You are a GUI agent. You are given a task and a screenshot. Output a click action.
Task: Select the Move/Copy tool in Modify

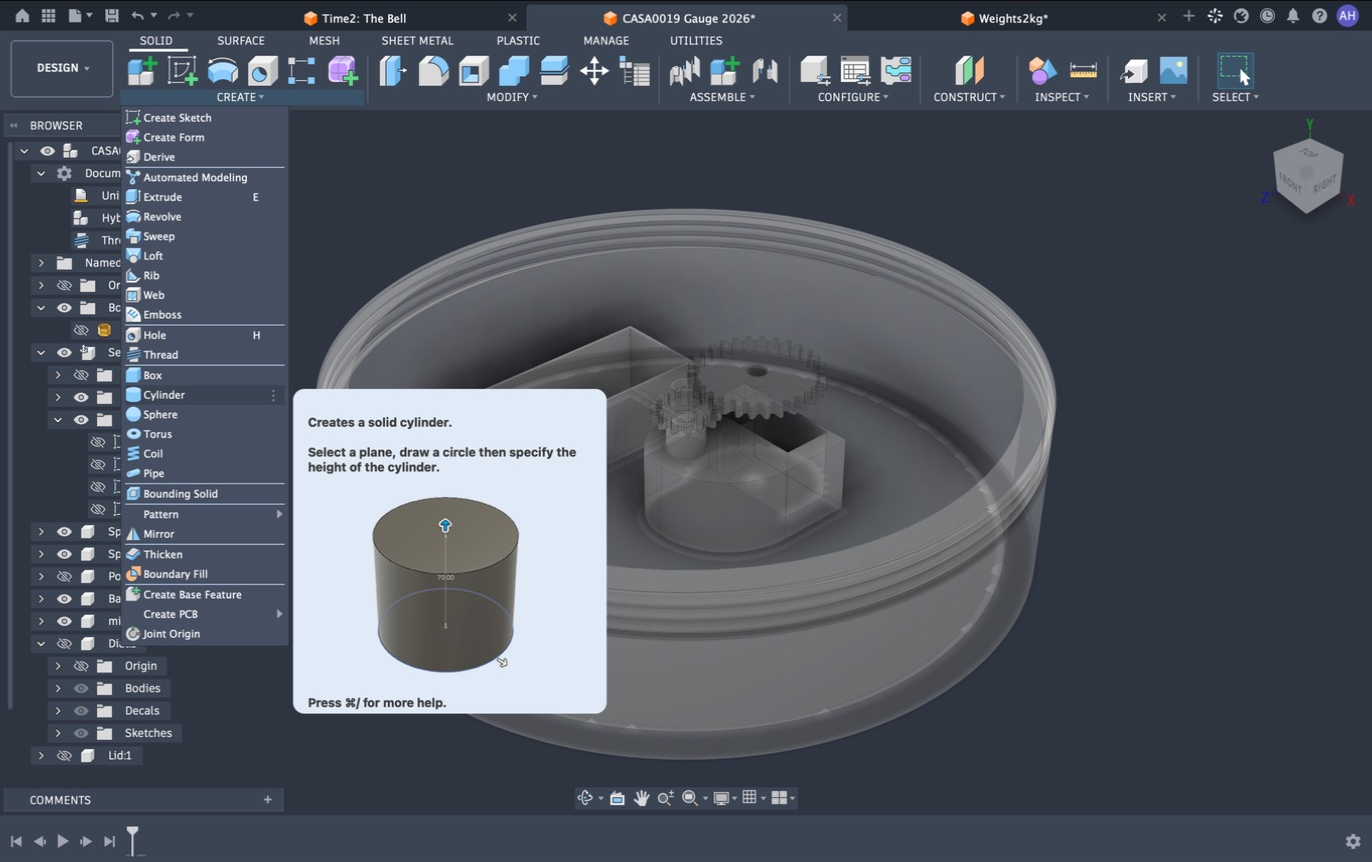(x=594, y=71)
